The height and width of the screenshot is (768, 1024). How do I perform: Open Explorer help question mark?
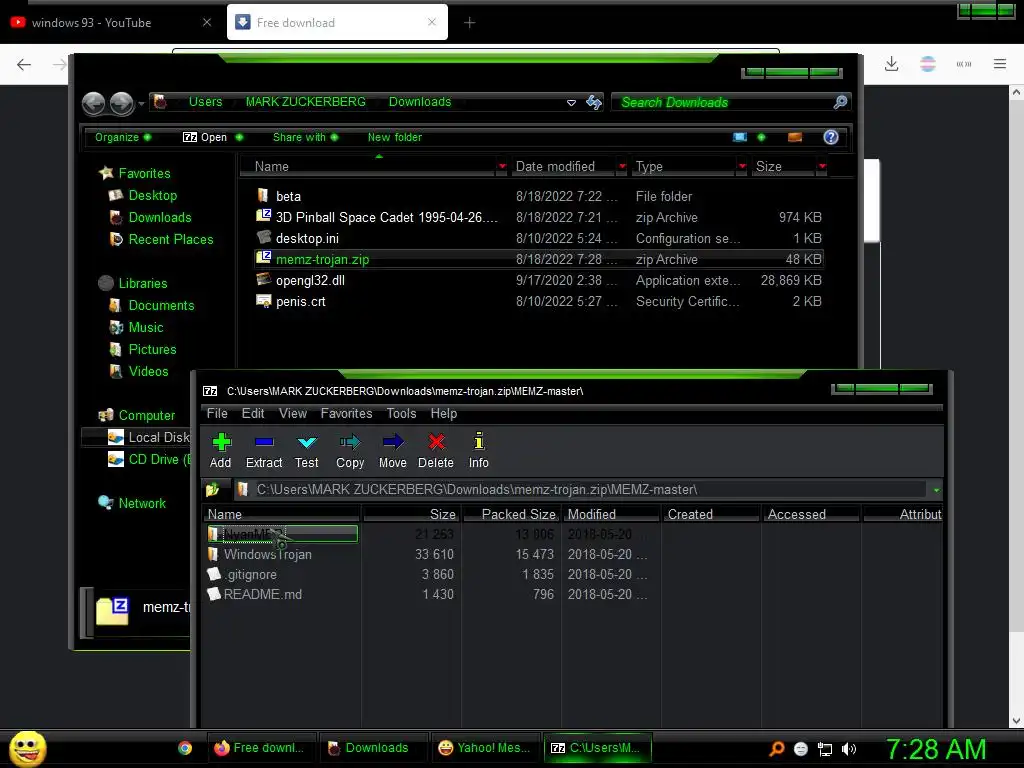(x=831, y=137)
